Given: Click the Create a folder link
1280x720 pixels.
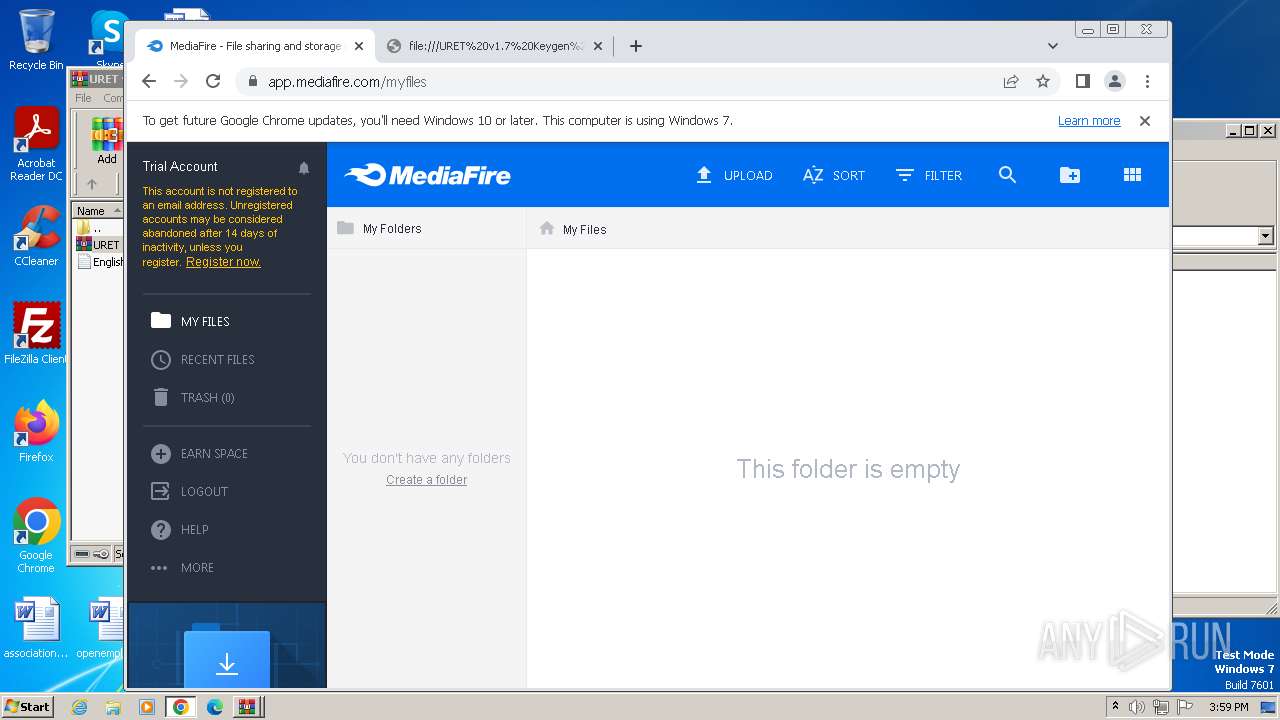Looking at the screenshot, I should 427,480.
